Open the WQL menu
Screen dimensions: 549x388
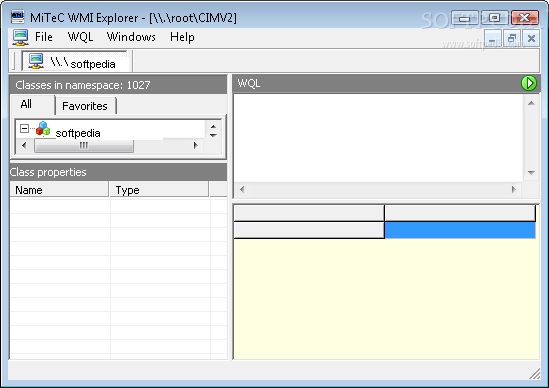tap(80, 37)
